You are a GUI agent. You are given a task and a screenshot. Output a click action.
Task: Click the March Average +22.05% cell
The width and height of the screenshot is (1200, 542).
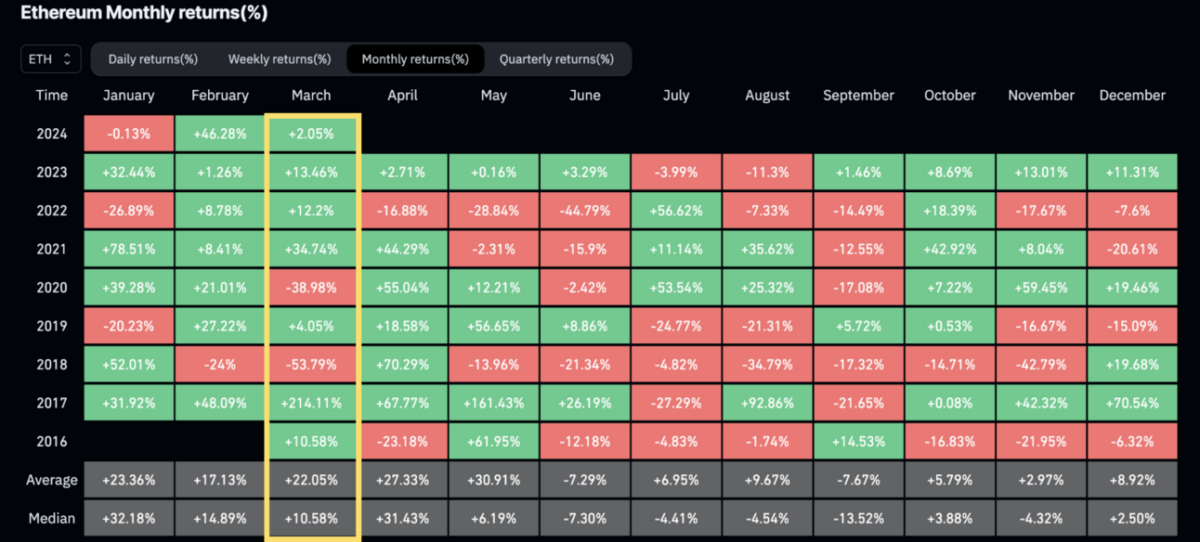pyautogui.click(x=311, y=481)
